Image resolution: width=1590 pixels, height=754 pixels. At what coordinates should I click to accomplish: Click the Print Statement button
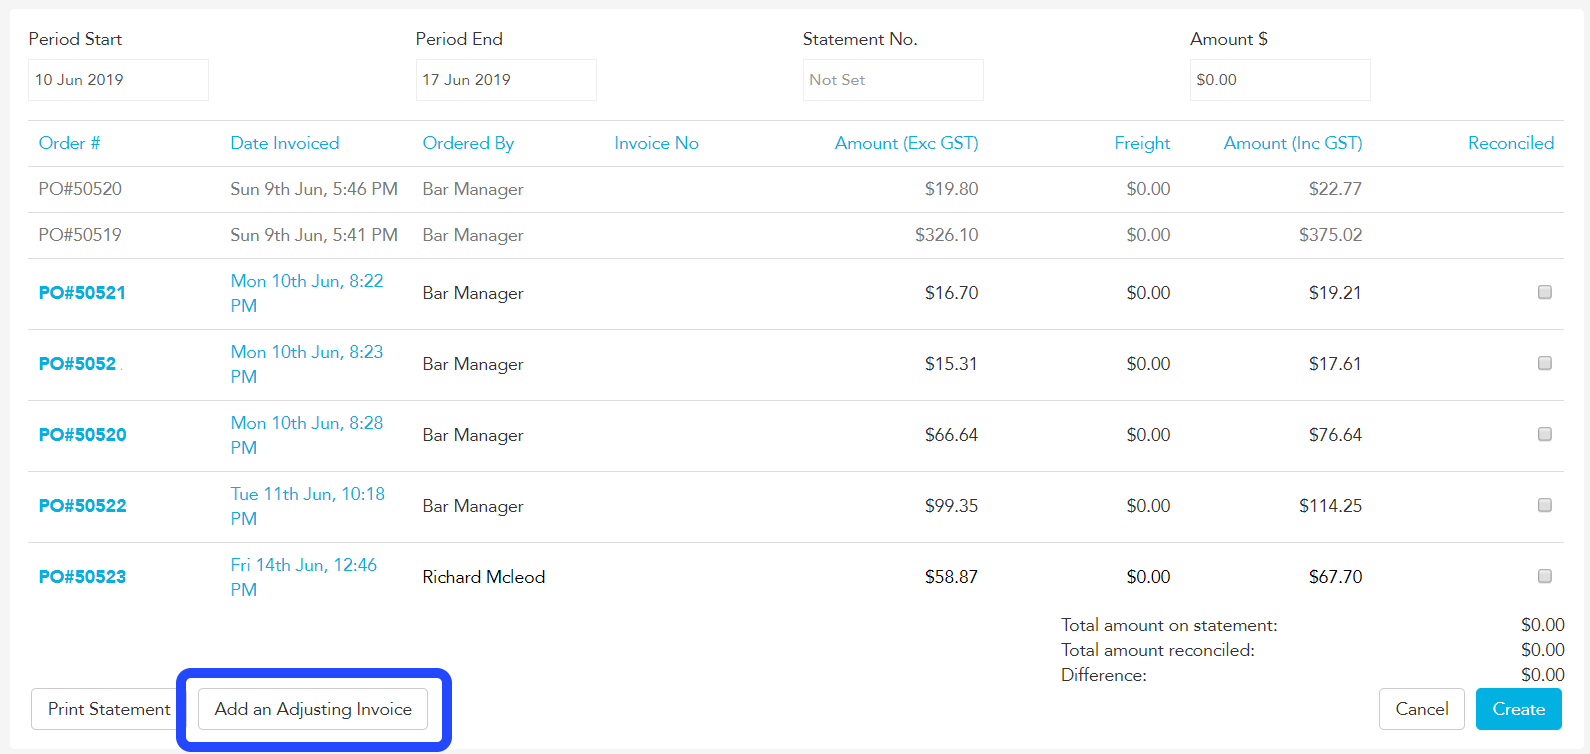109,709
